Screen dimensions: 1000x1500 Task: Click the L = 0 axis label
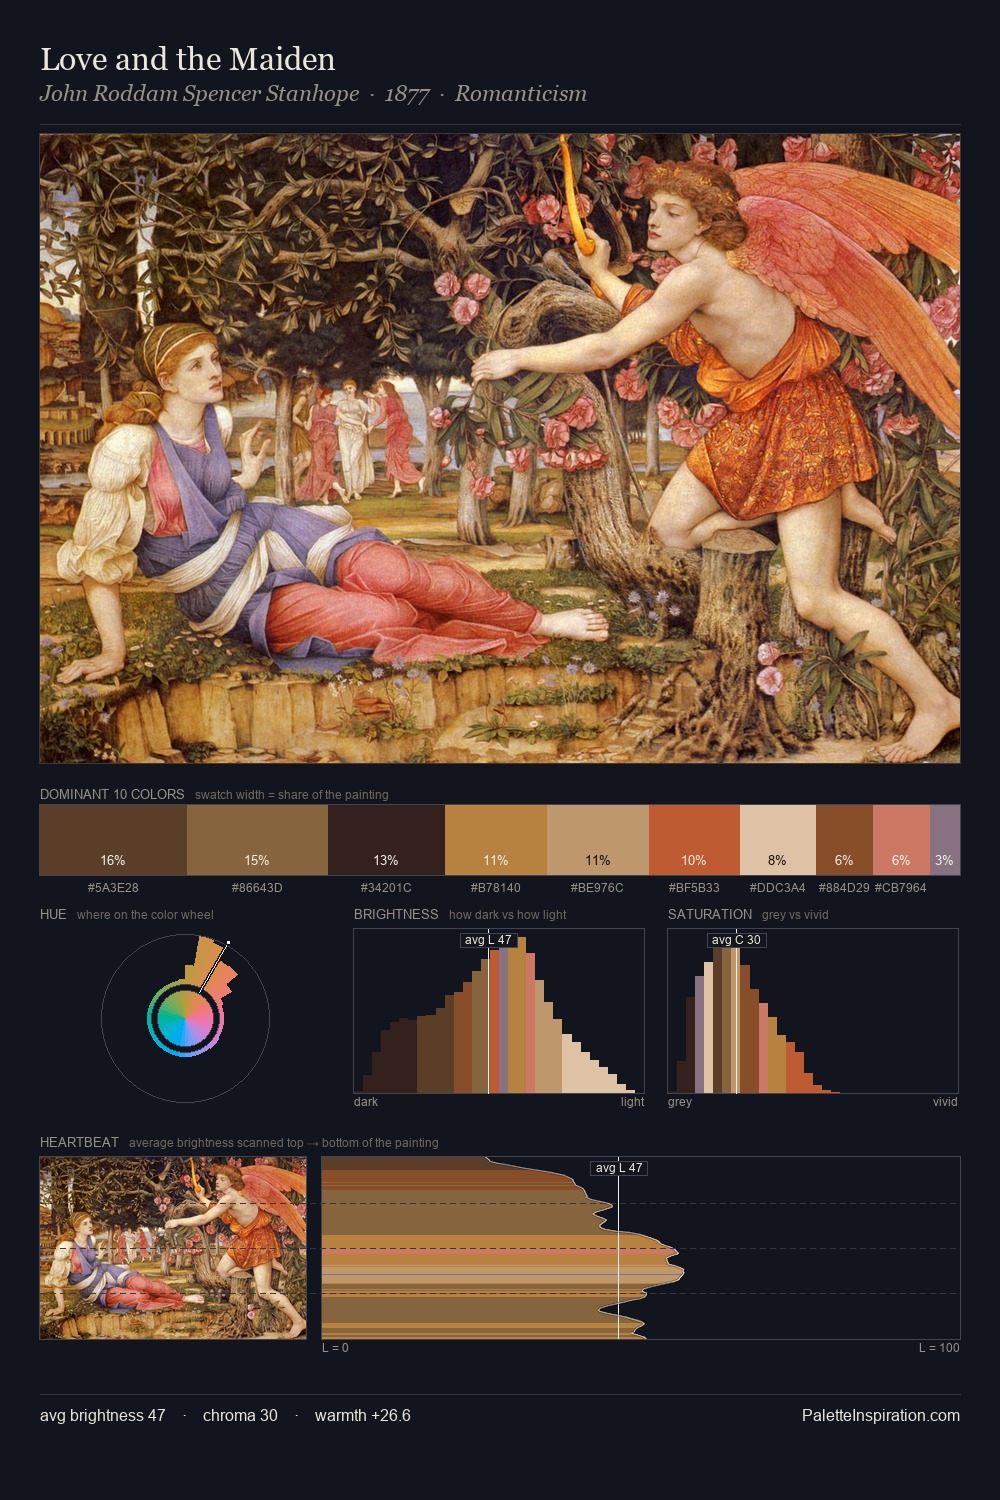coord(335,1348)
